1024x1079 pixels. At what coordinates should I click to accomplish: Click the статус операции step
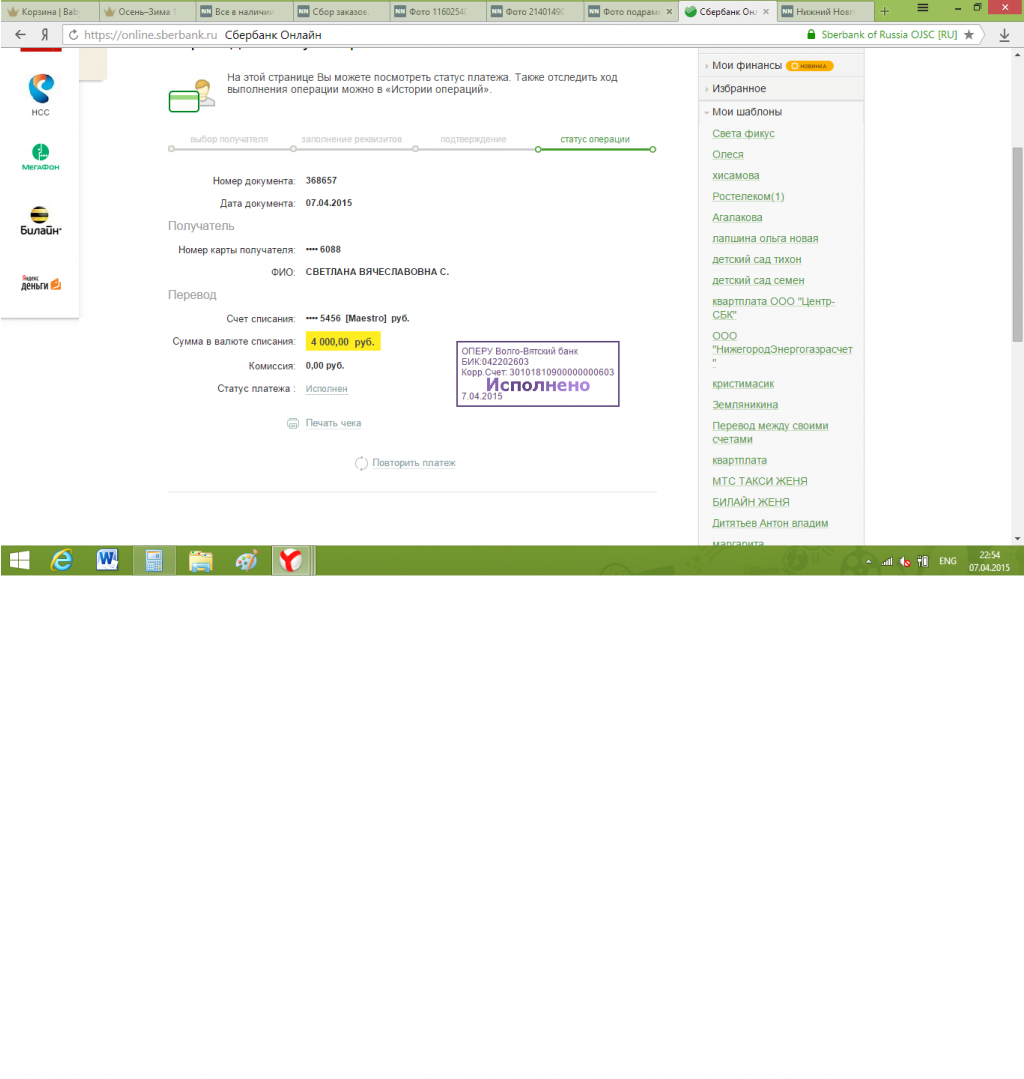point(595,139)
